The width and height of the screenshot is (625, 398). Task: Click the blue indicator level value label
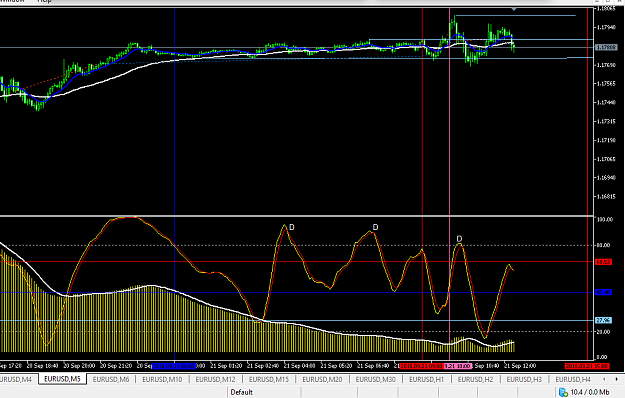pos(603,292)
